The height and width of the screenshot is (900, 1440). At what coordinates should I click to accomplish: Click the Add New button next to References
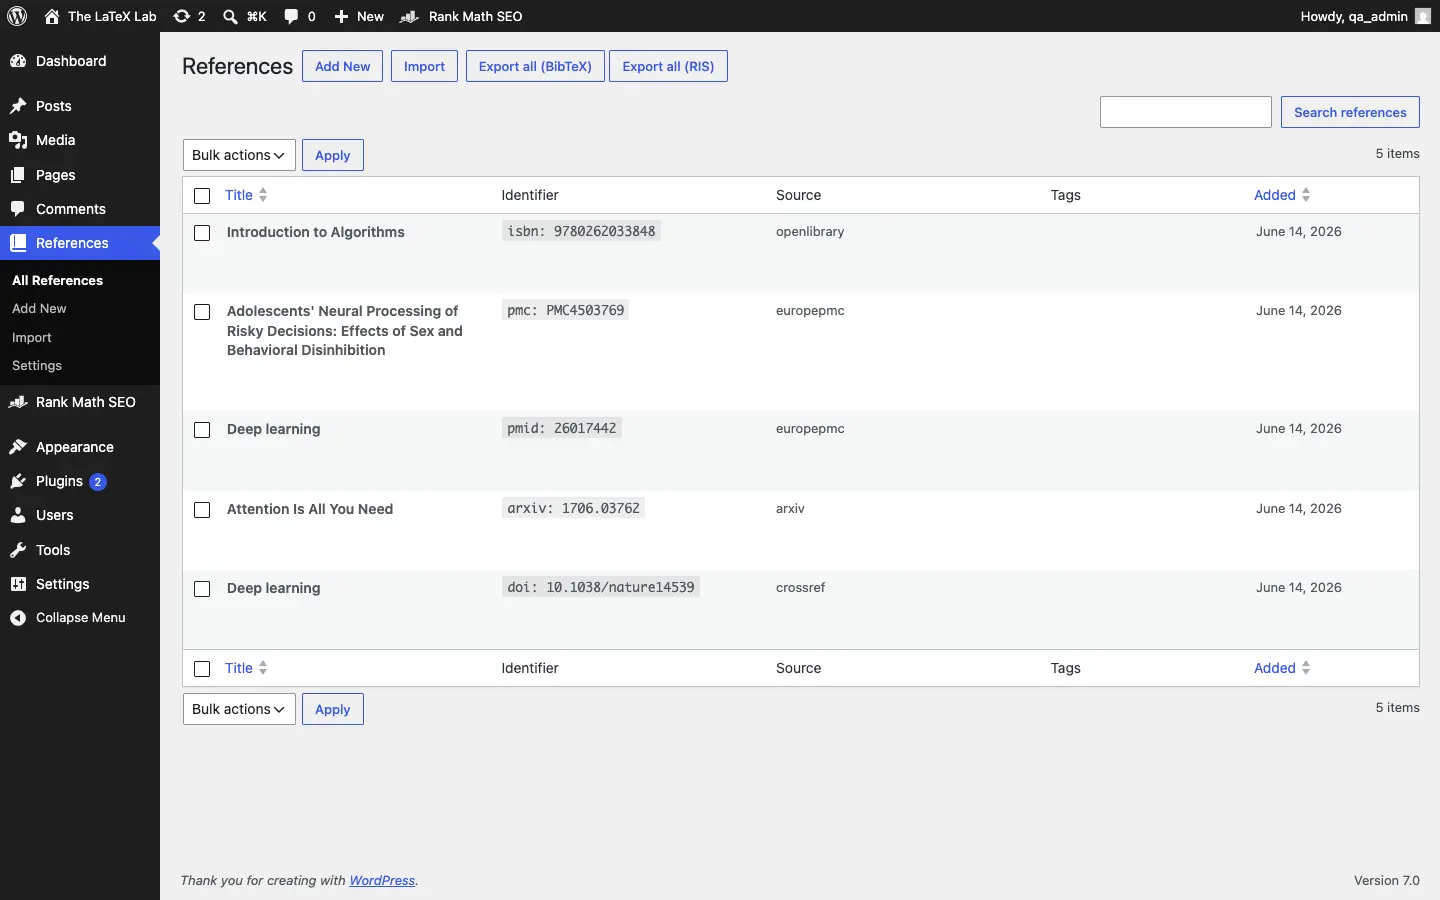(x=342, y=66)
